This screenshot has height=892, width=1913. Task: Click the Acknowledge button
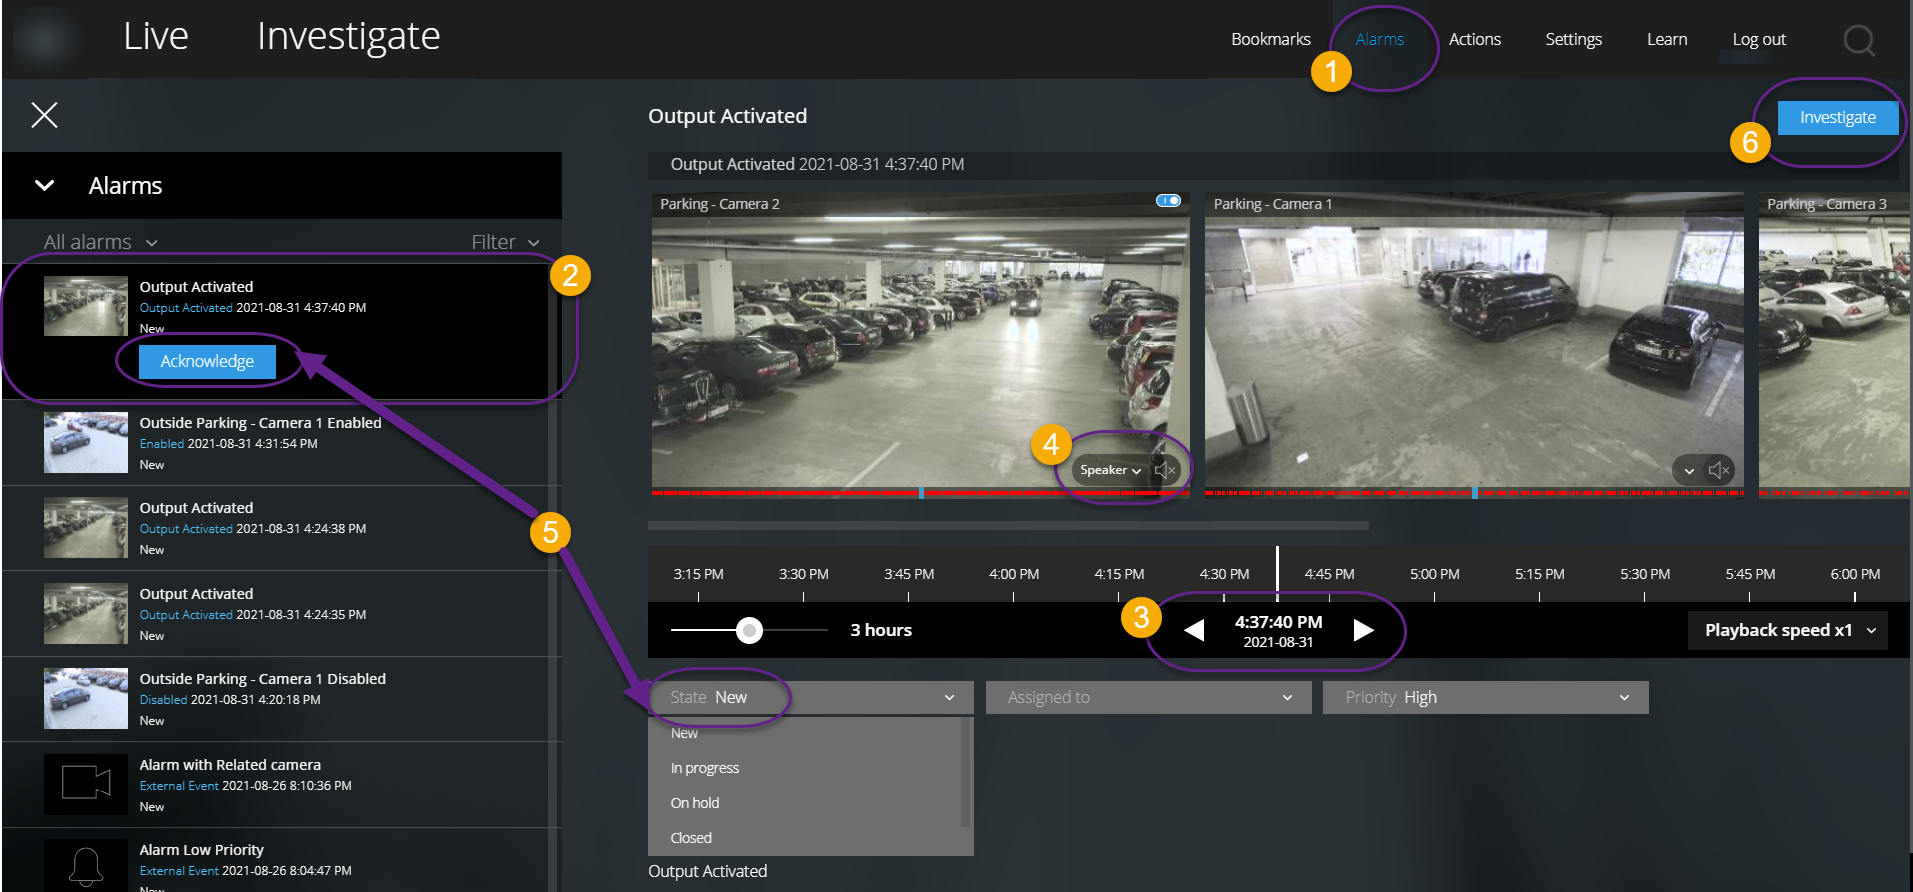tap(207, 361)
